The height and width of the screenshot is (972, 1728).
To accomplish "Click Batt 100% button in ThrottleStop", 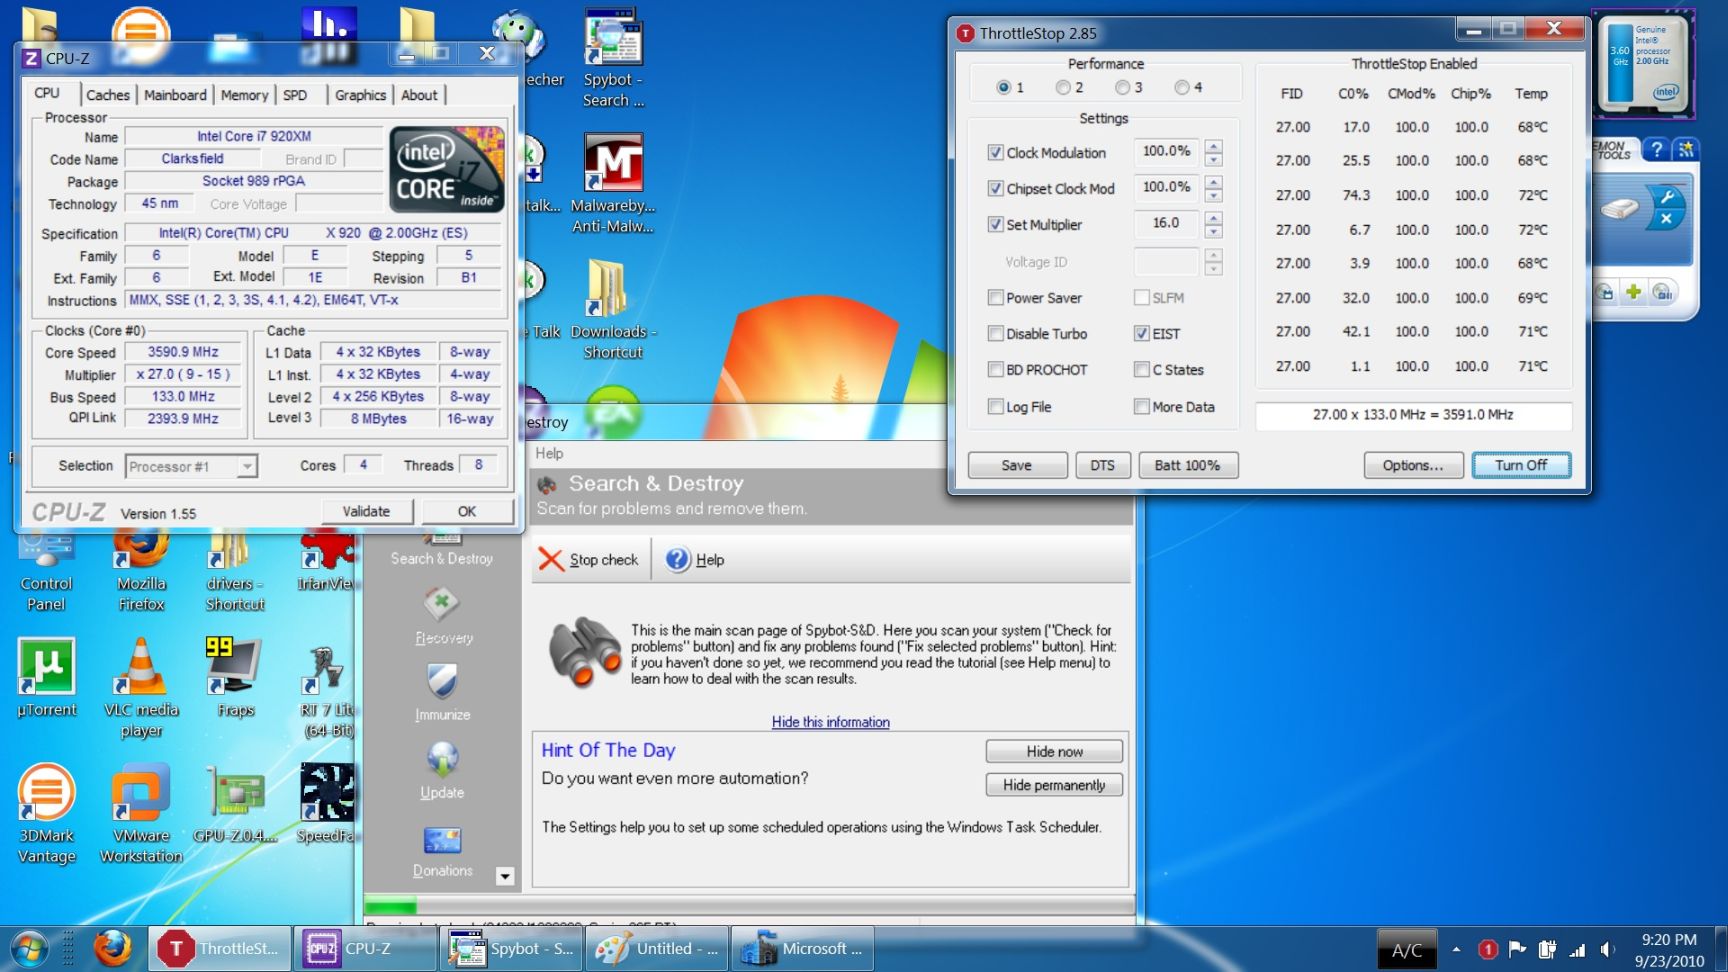I will pos(1188,465).
